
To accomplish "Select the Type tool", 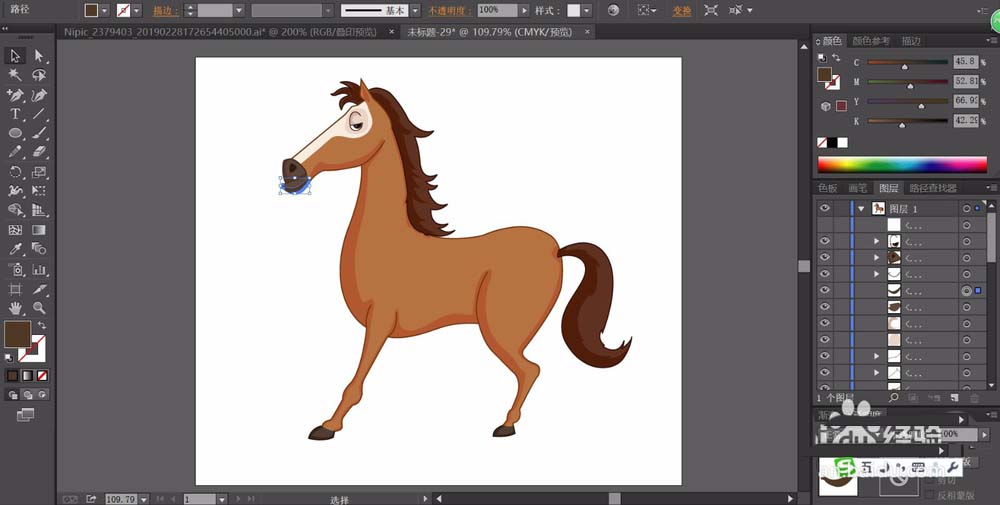I will point(15,114).
